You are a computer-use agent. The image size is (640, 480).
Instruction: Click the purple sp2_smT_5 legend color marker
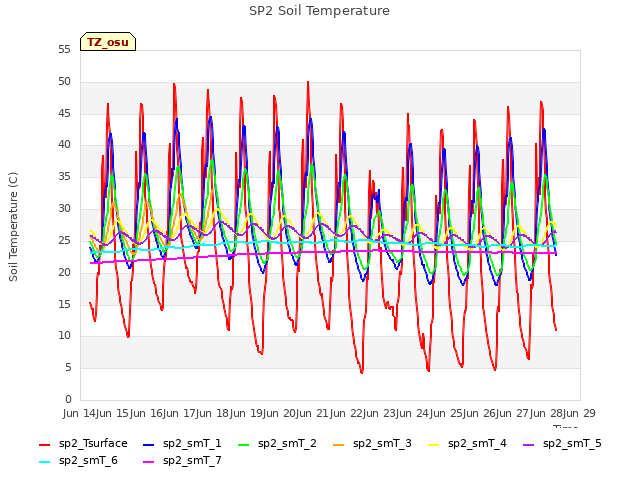pyautogui.click(x=529, y=444)
